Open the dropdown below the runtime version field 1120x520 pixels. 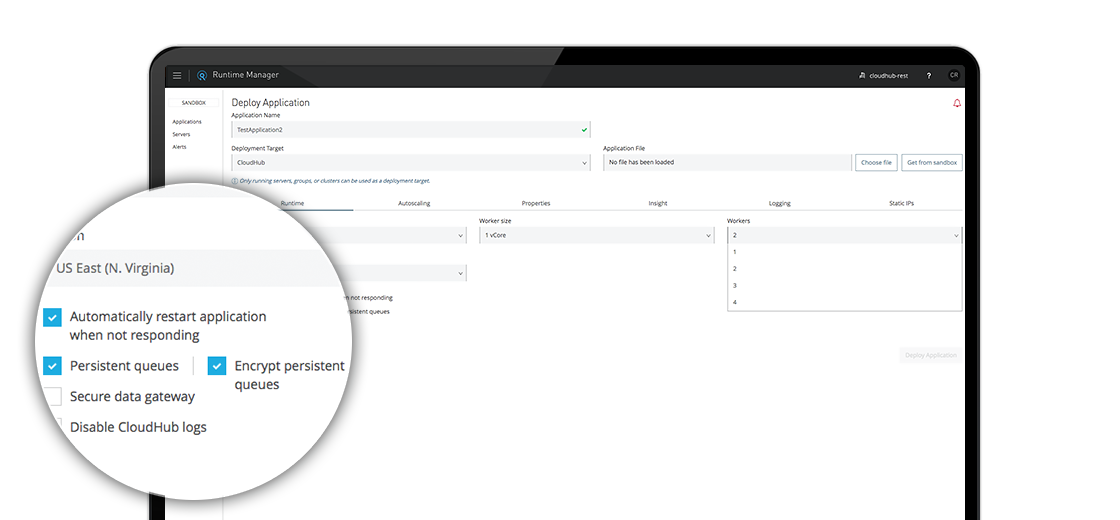pyautogui.click(x=460, y=273)
